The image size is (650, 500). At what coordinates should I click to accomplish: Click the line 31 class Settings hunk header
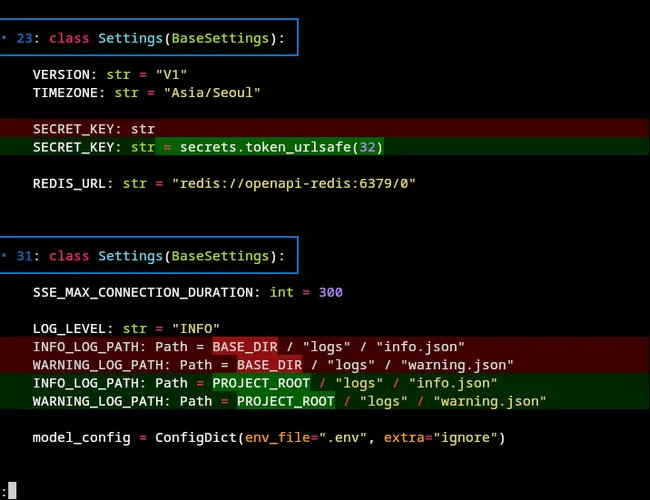(x=149, y=255)
